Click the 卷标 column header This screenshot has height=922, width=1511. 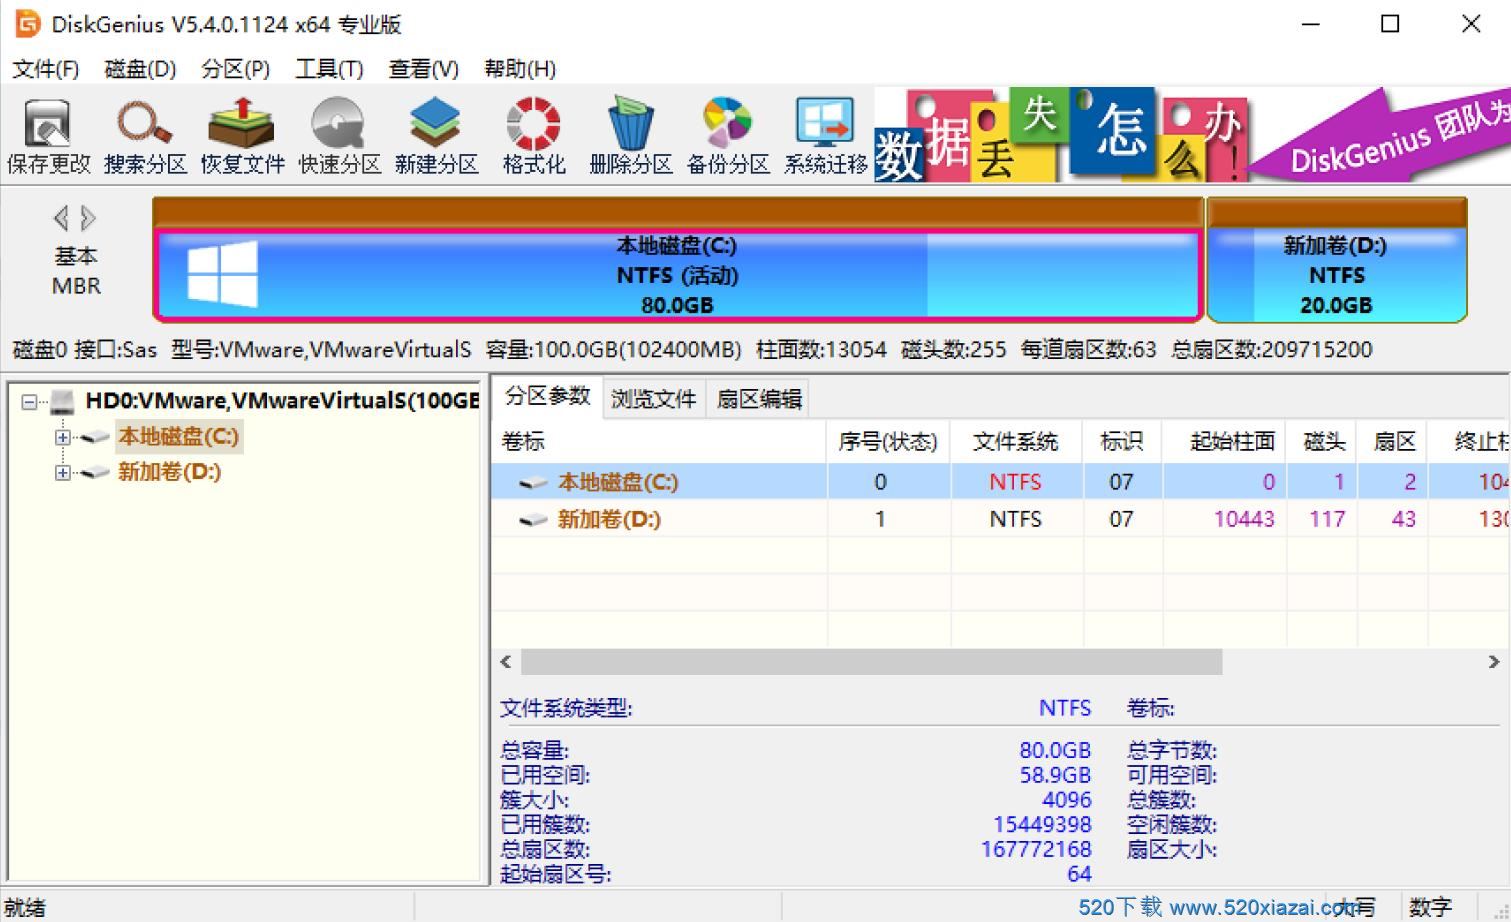(x=659, y=442)
